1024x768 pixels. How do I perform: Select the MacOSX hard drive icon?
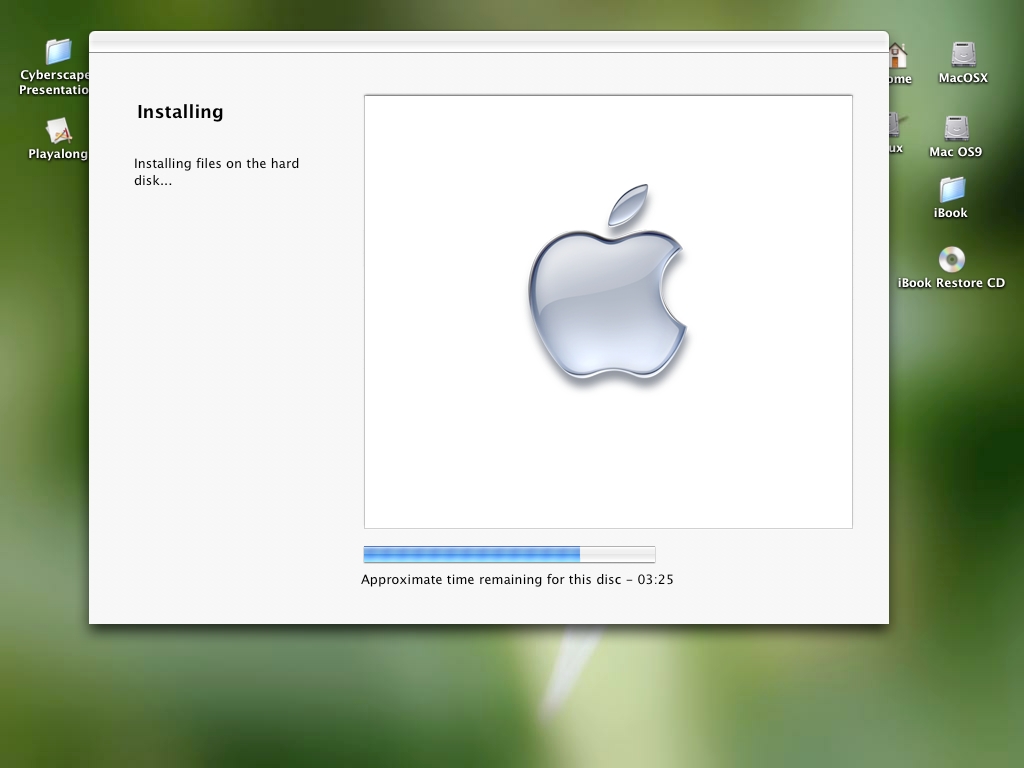pos(963,54)
